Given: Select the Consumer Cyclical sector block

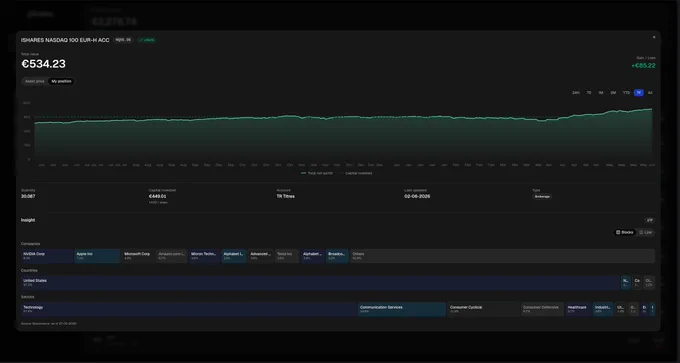Looking at the screenshot, I should click(484, 309).
